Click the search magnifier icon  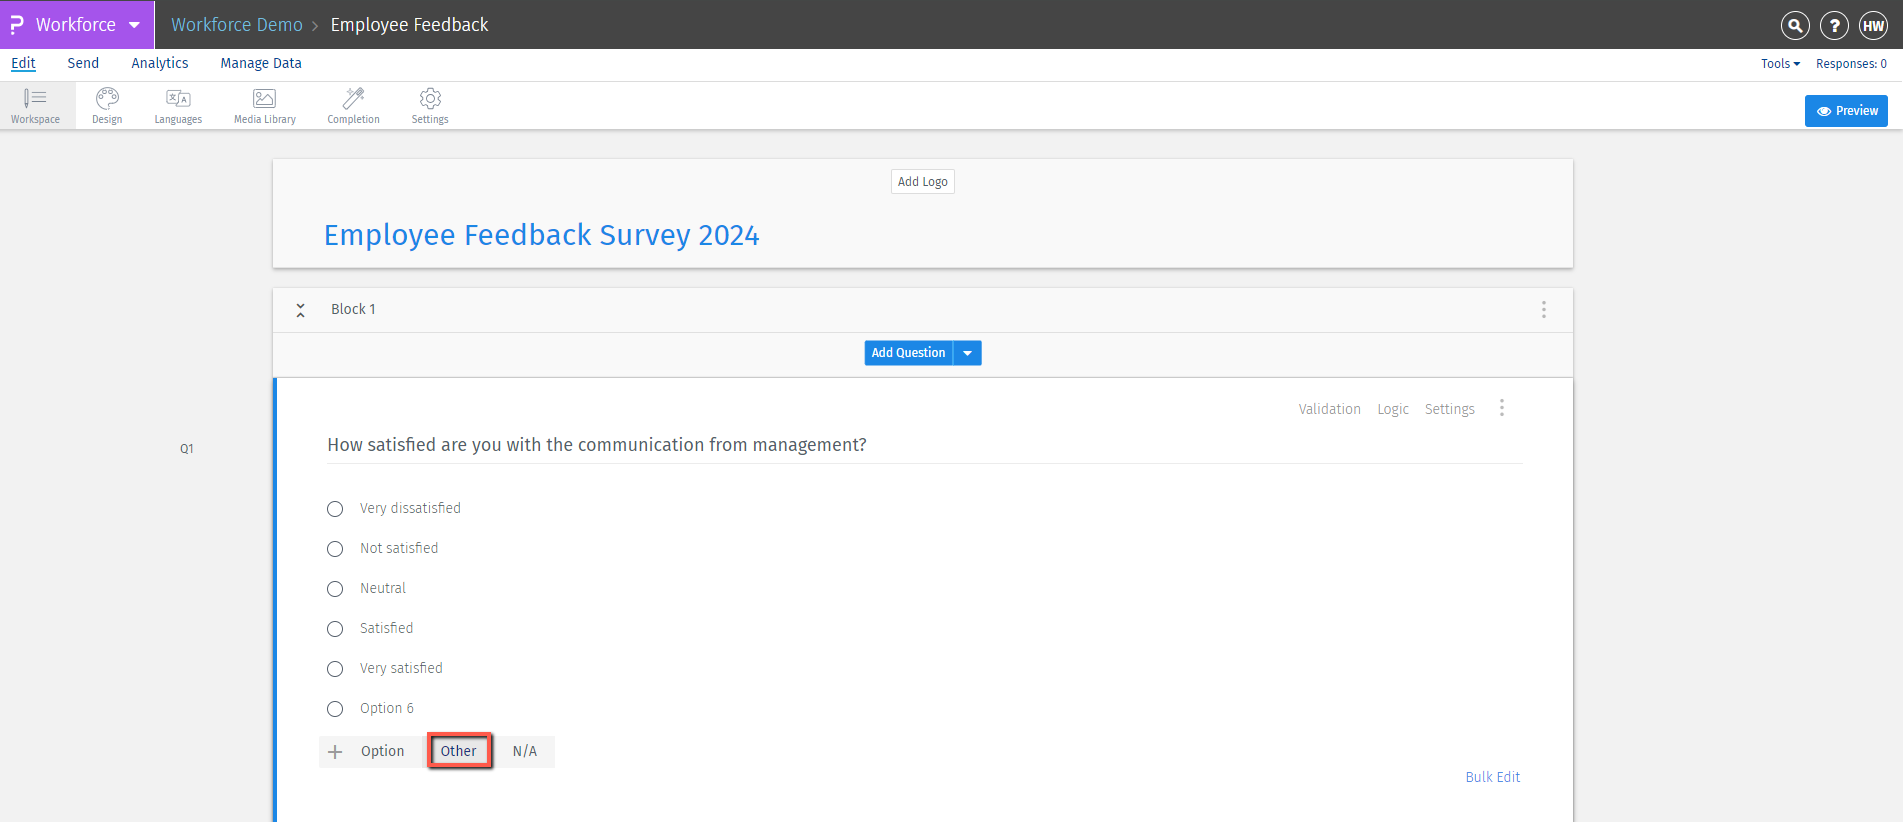[1795, 26]
